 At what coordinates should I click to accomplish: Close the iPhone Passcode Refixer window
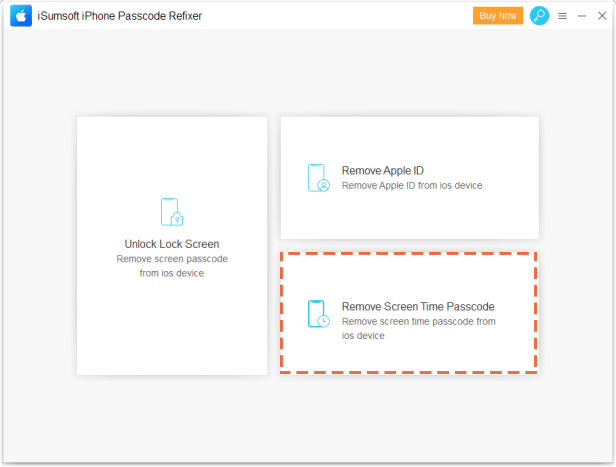(602, 16)
